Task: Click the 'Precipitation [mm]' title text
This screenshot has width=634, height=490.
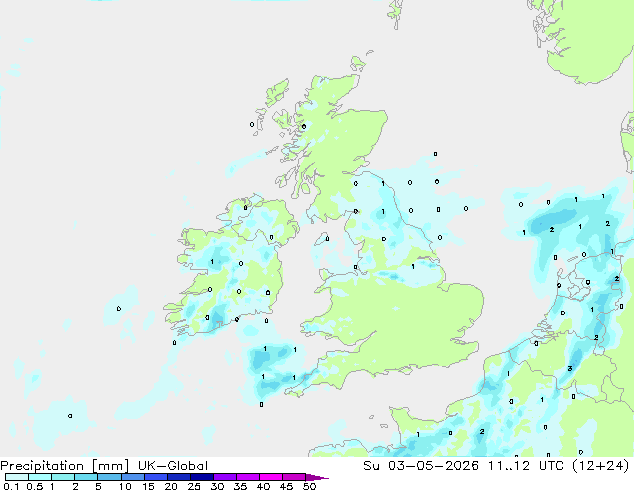Action: [x=65, y=466]
